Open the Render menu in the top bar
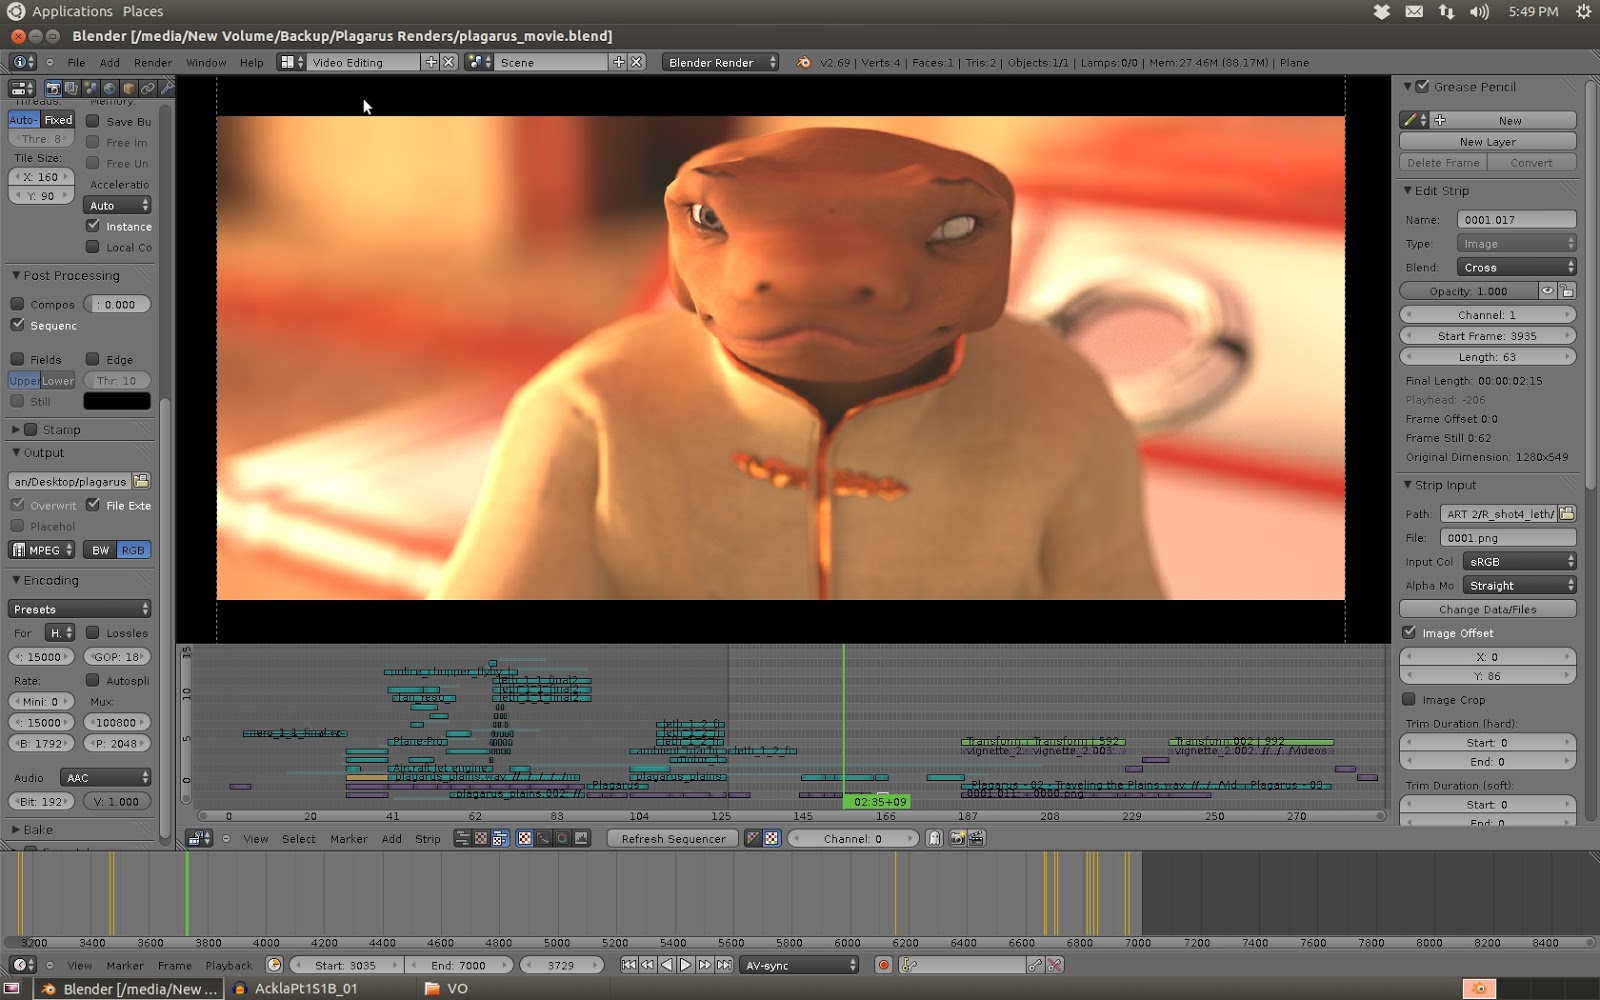1600x1000 pixels. (153, 62)
